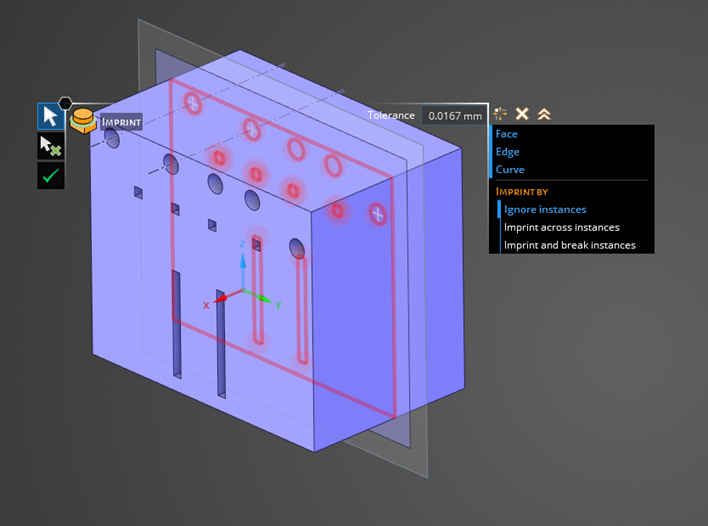Viewport: 708px width, 526px height.
Task: Click the deselect arrow with X icon
Action: [x=51, y=146]
